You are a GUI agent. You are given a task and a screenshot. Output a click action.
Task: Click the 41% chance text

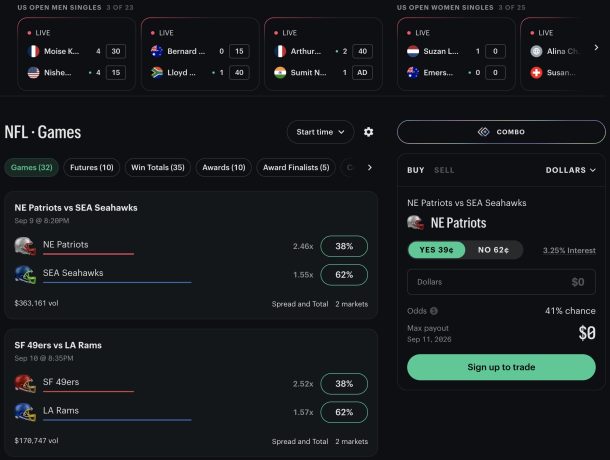570,311
